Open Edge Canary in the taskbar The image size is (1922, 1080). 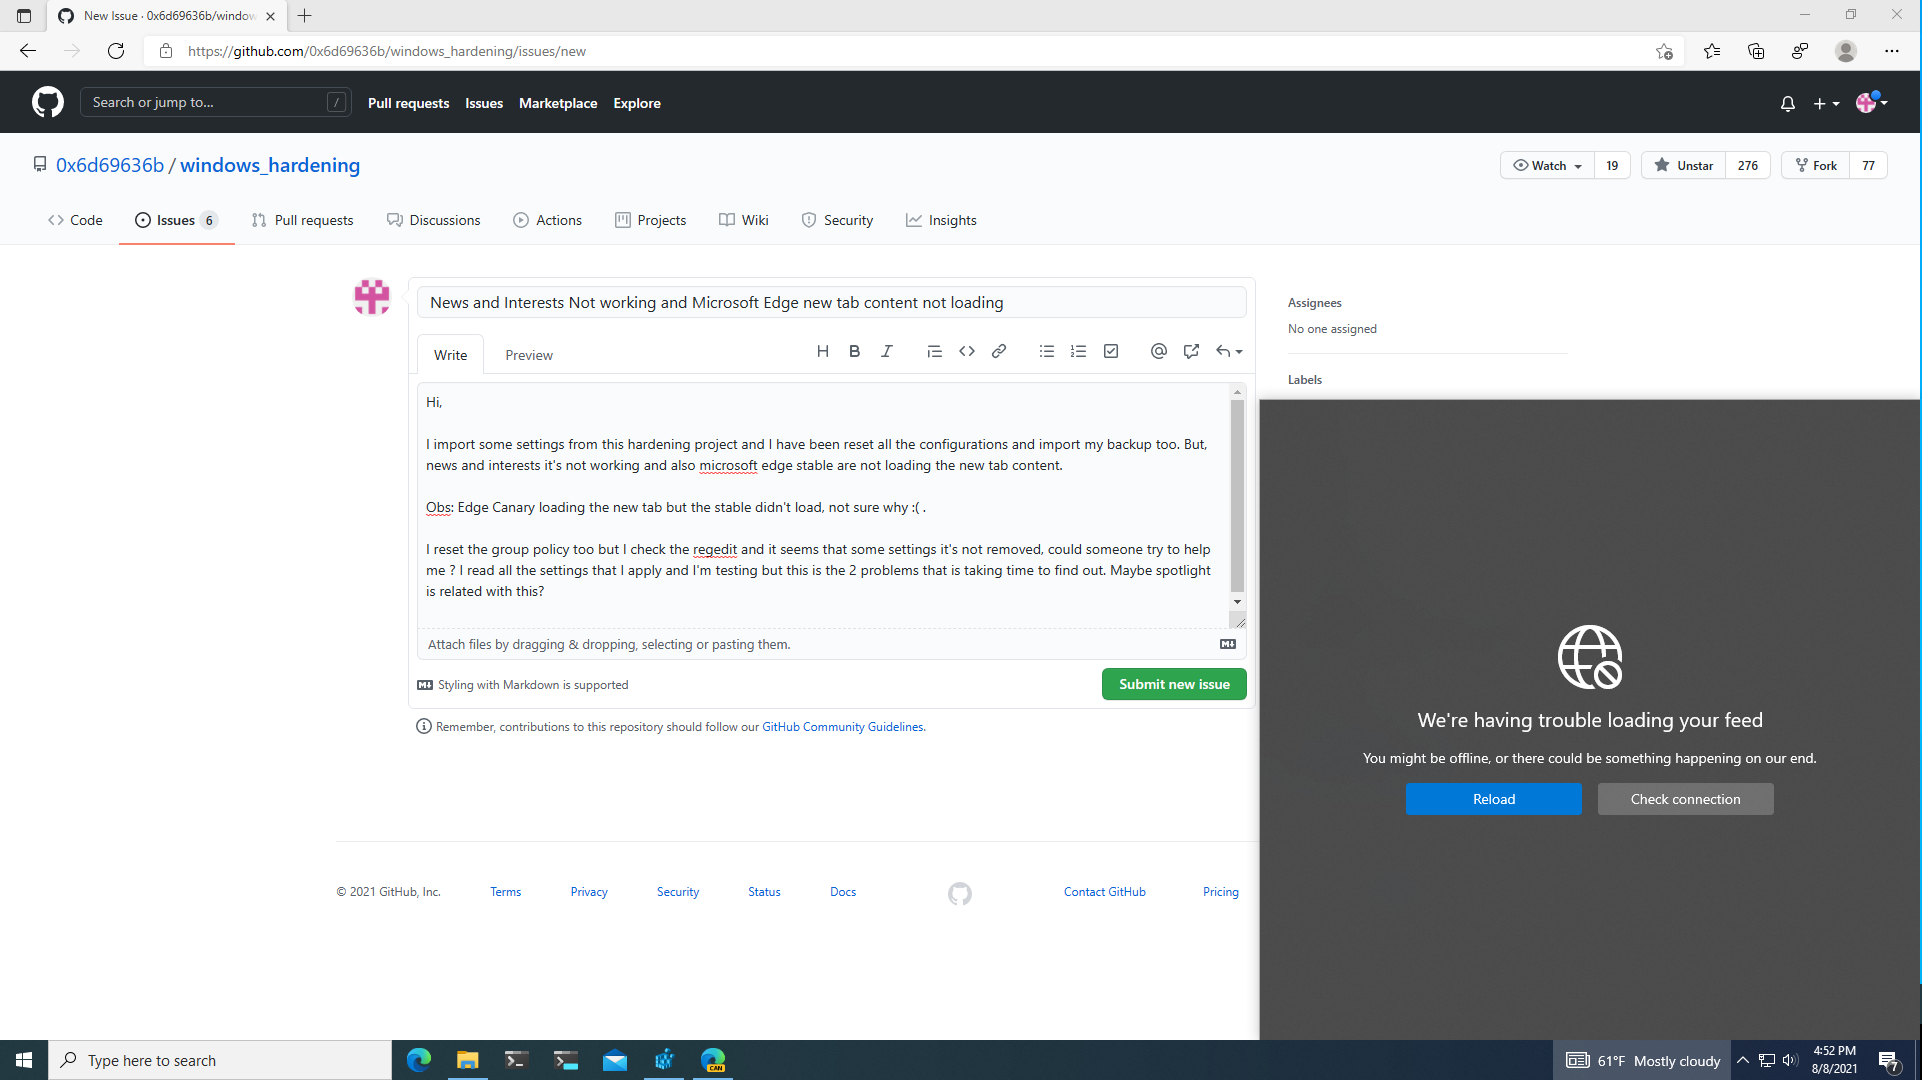tap(713, 1060)
